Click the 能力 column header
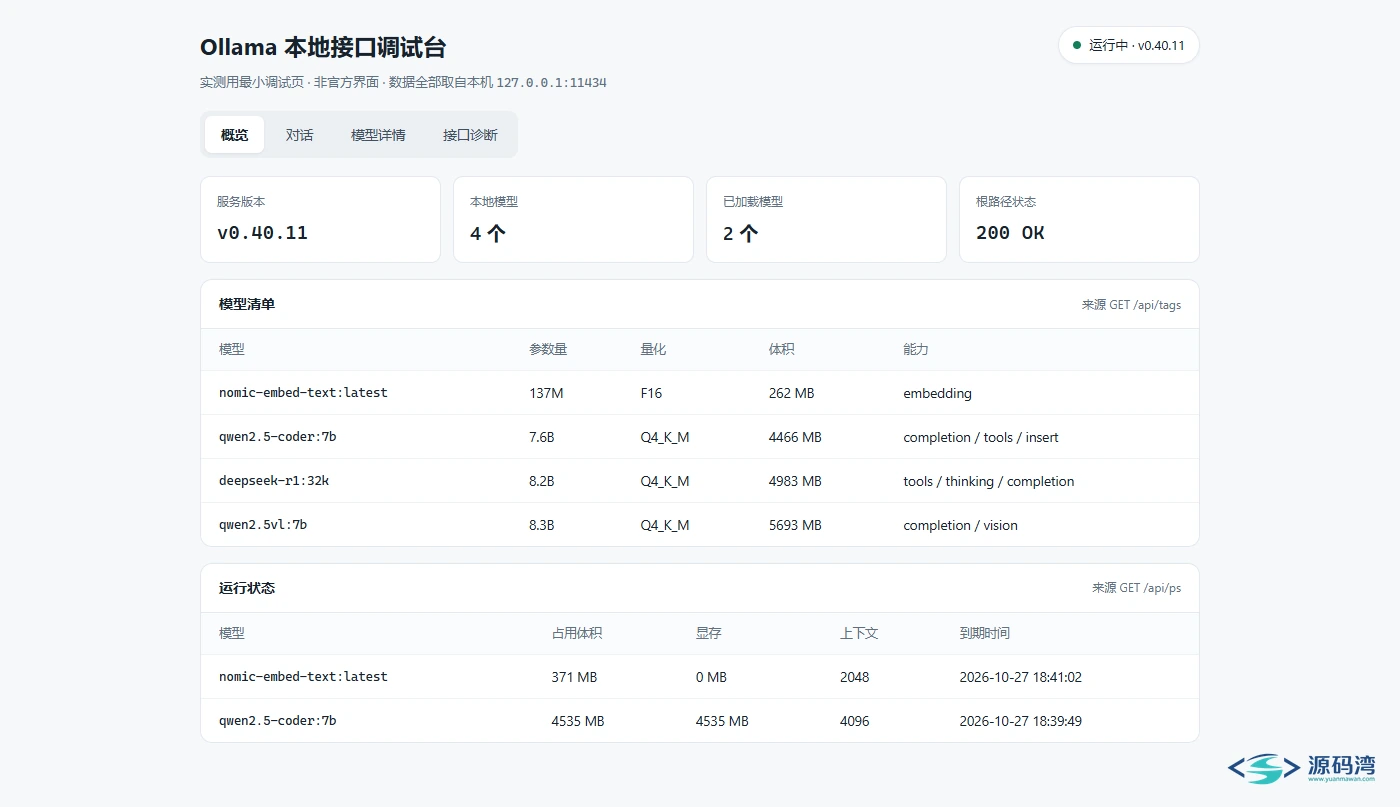This screenshot has height=807, width=1400. [x=916, y=350]
